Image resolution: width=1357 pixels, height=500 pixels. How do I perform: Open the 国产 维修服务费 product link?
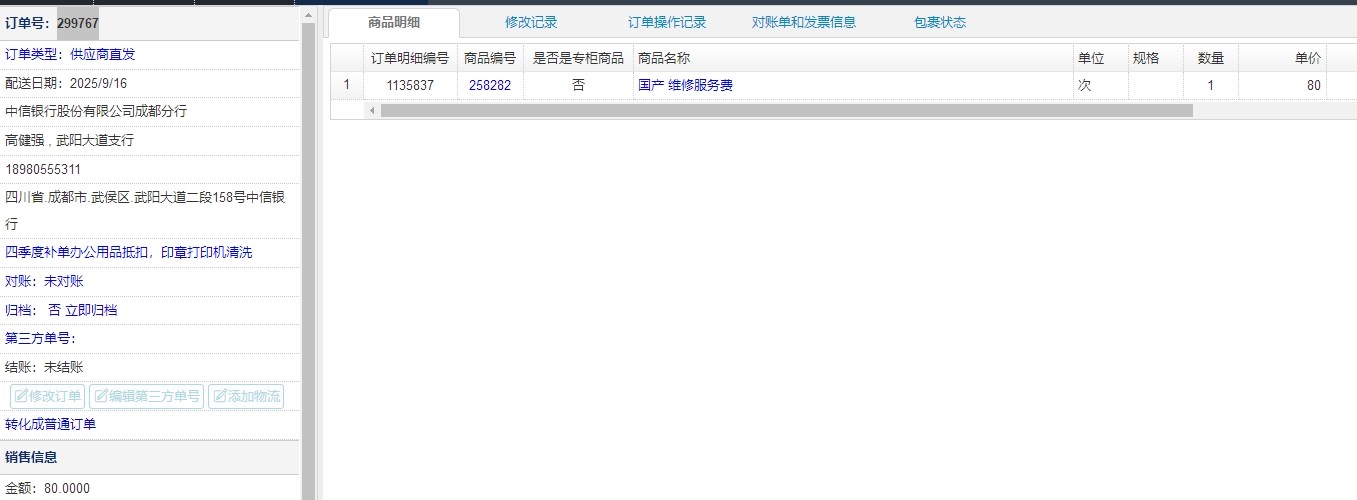tap(685, 86)
